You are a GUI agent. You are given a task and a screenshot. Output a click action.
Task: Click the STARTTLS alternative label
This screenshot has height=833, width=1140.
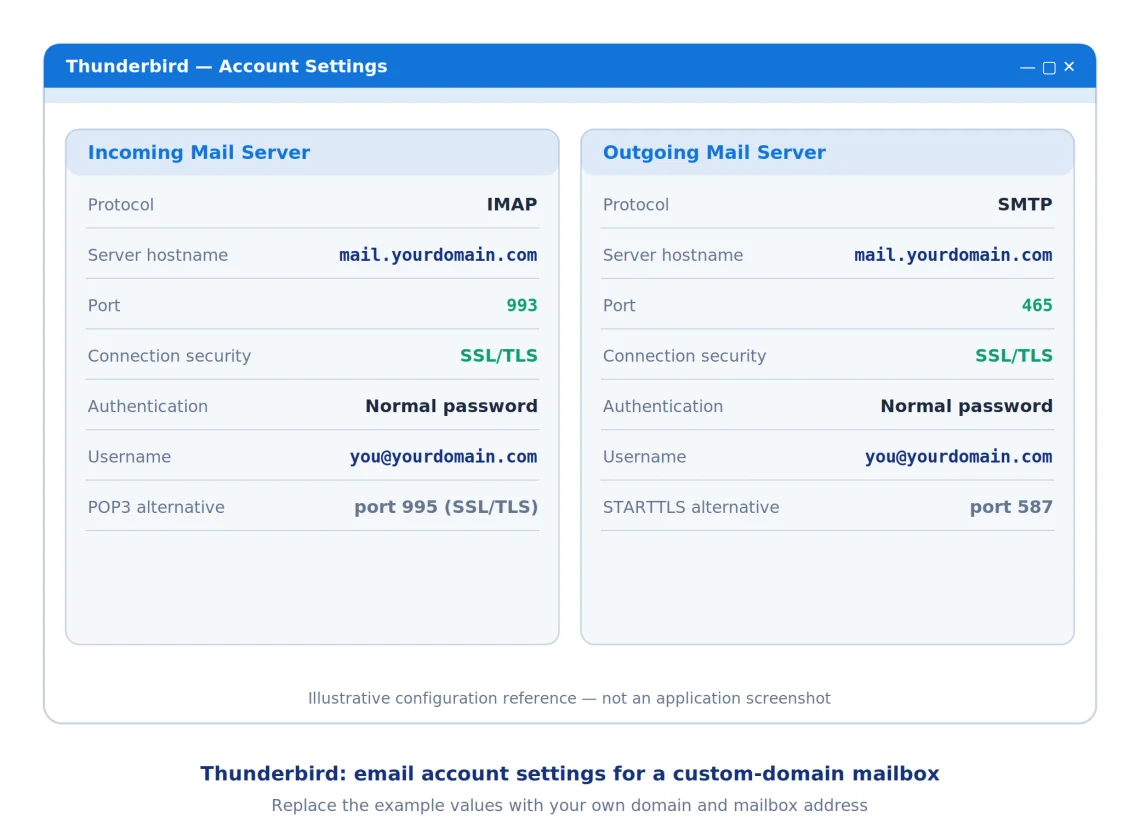point(691,507)
